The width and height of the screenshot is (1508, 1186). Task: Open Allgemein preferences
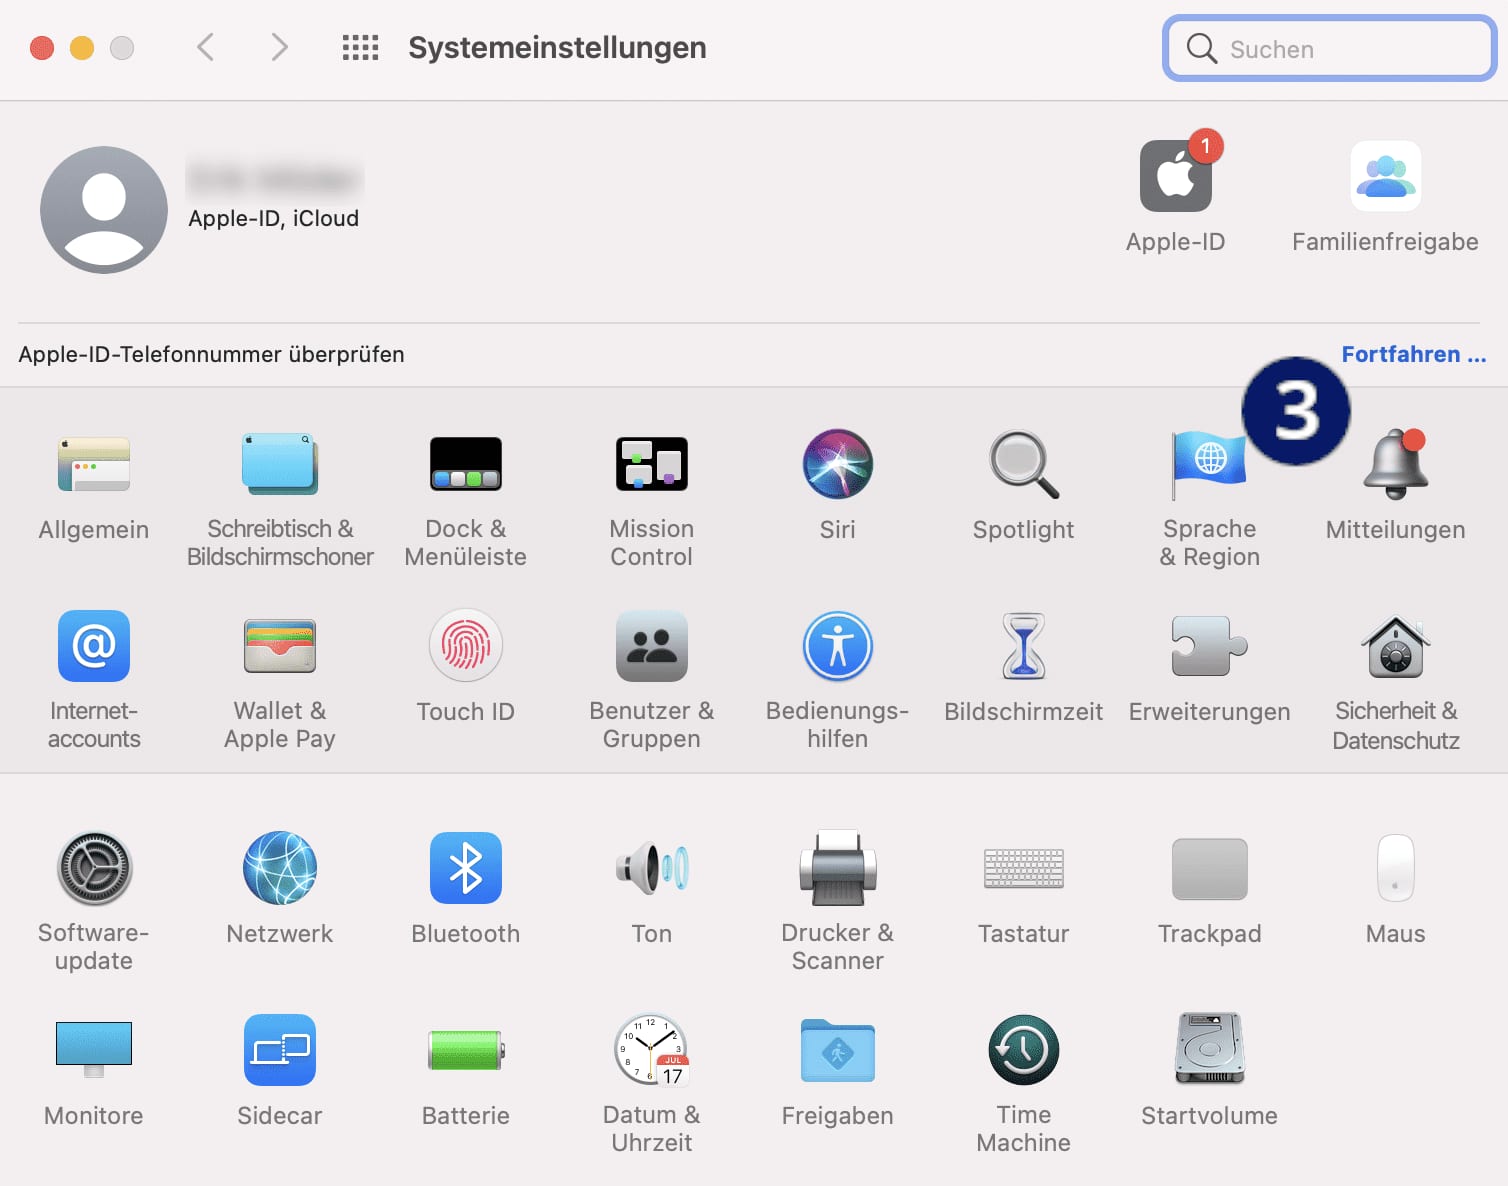coord(94,465)
